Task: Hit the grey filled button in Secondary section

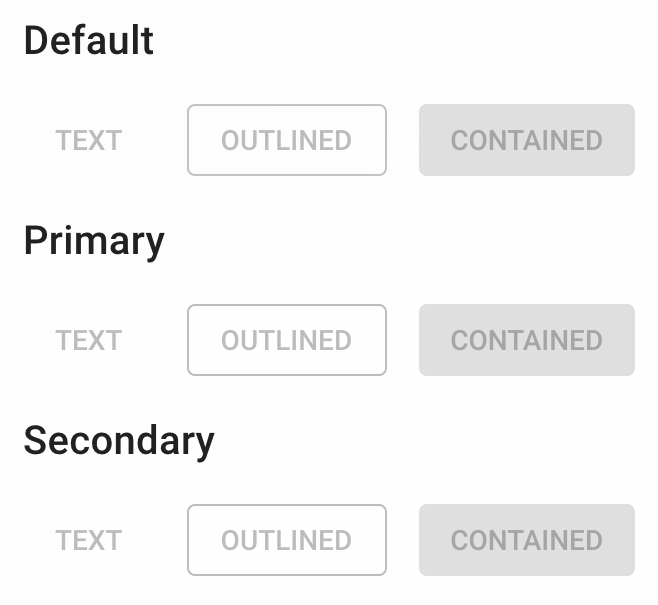Action: pyautogui.click(x=526, y=540)
